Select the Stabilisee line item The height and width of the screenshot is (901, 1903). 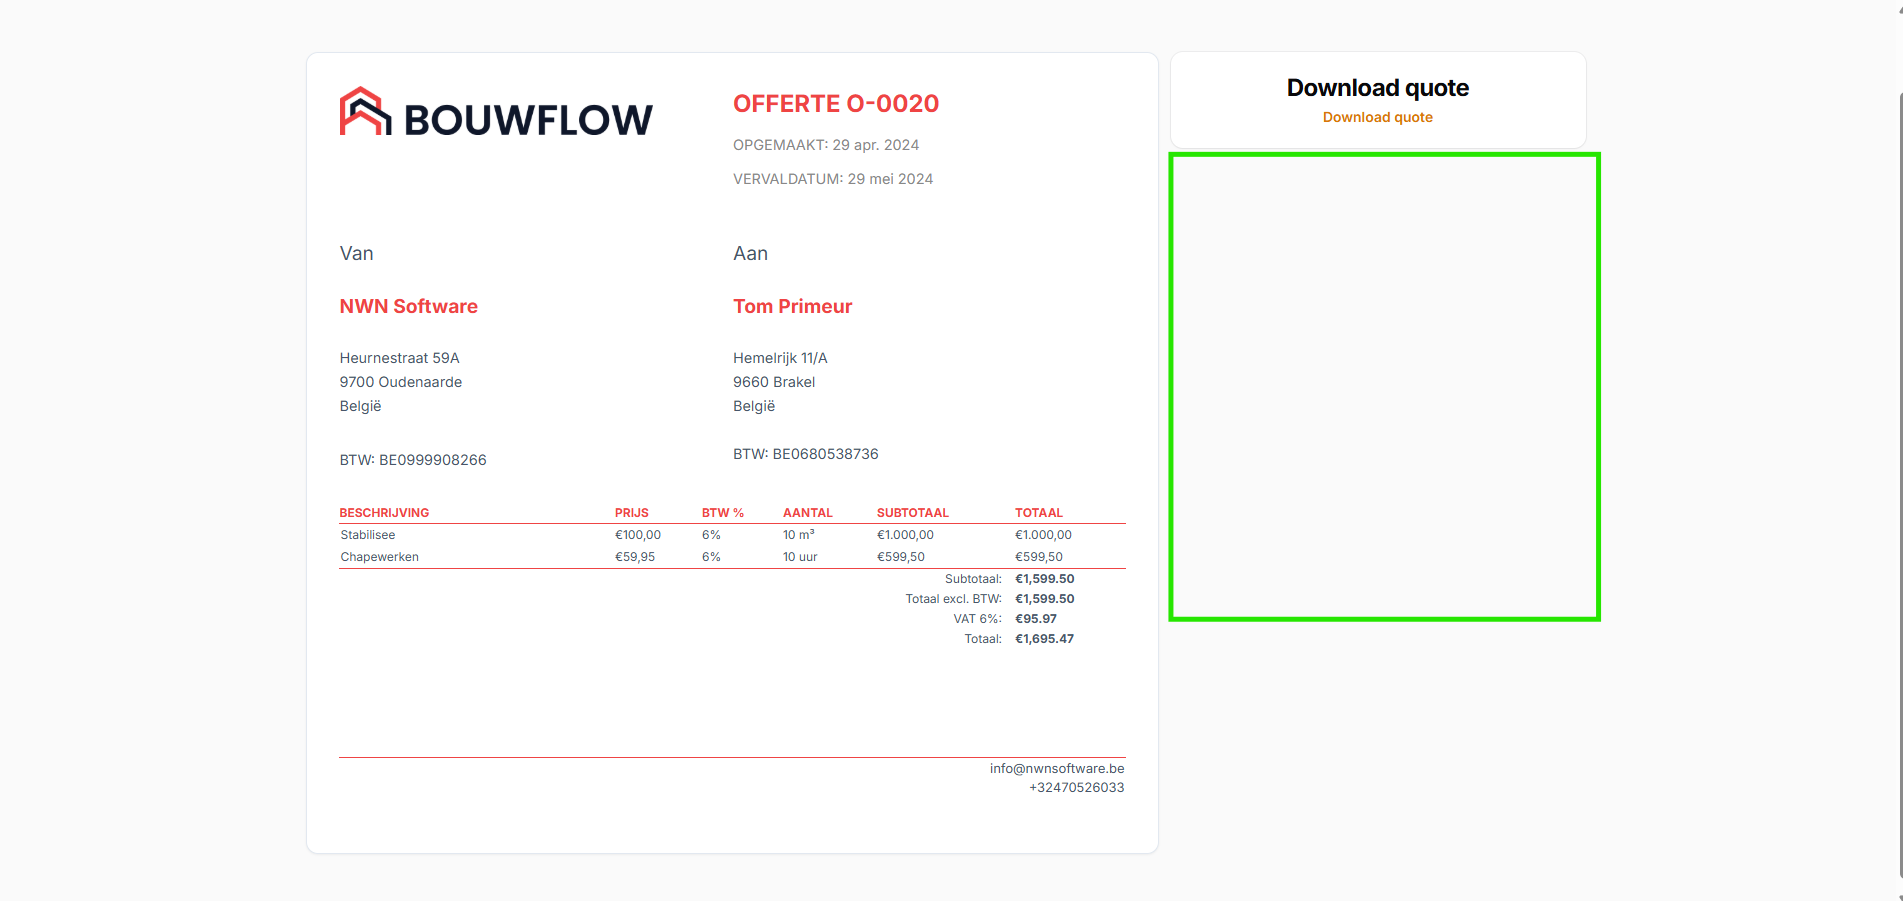pyautogui.click(x=368, y=535)
